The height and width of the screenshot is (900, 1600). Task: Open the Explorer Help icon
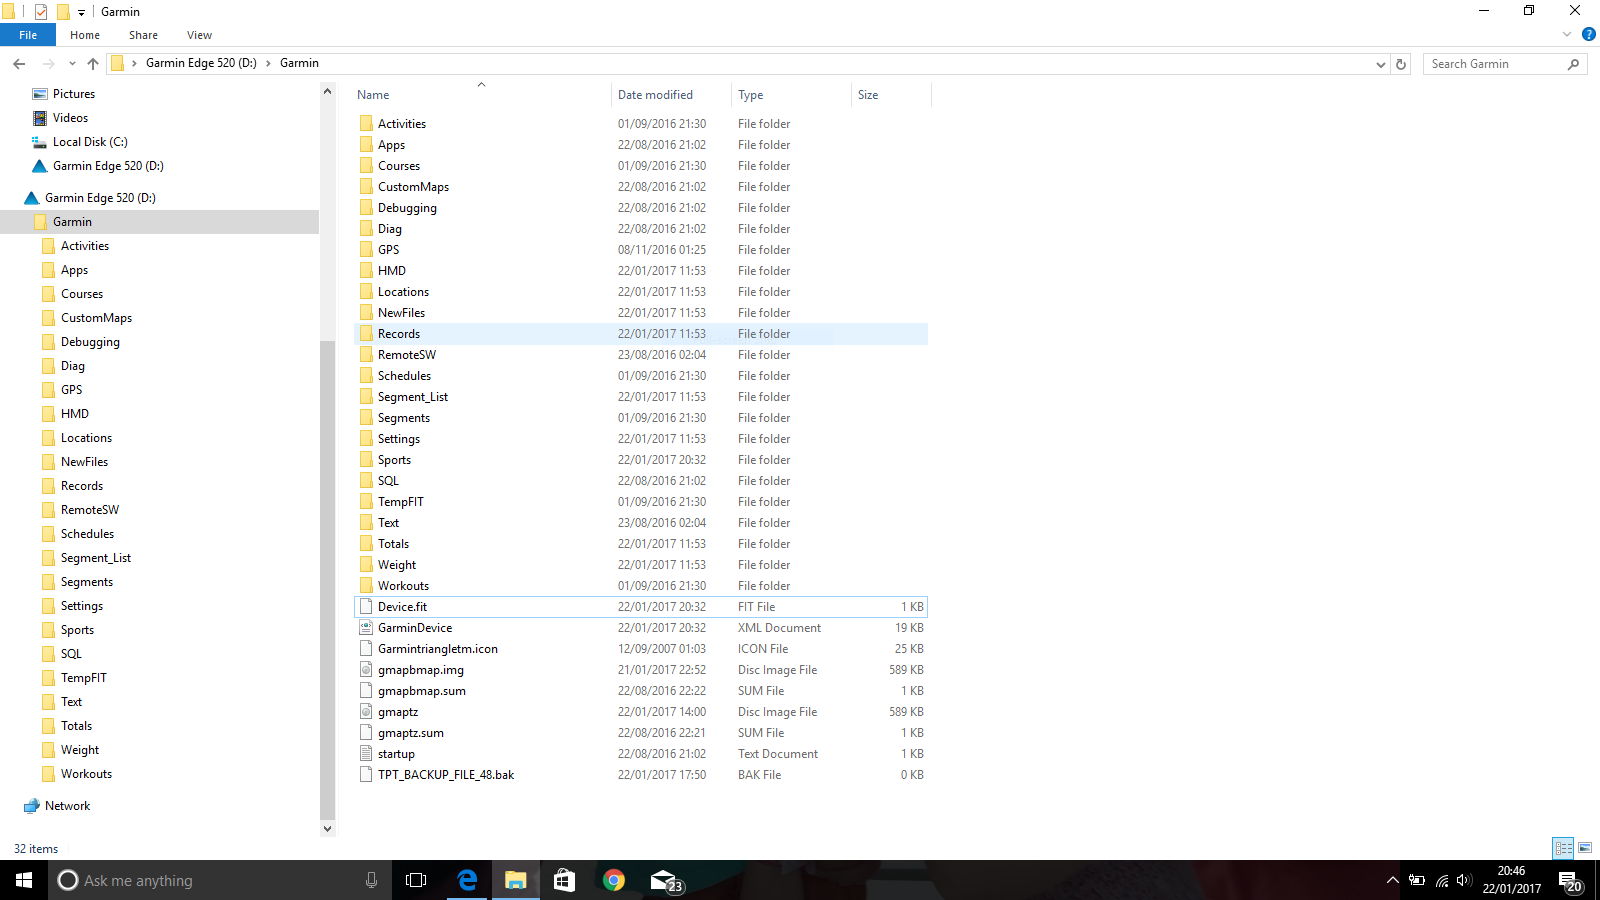(x=1588, y=34)
